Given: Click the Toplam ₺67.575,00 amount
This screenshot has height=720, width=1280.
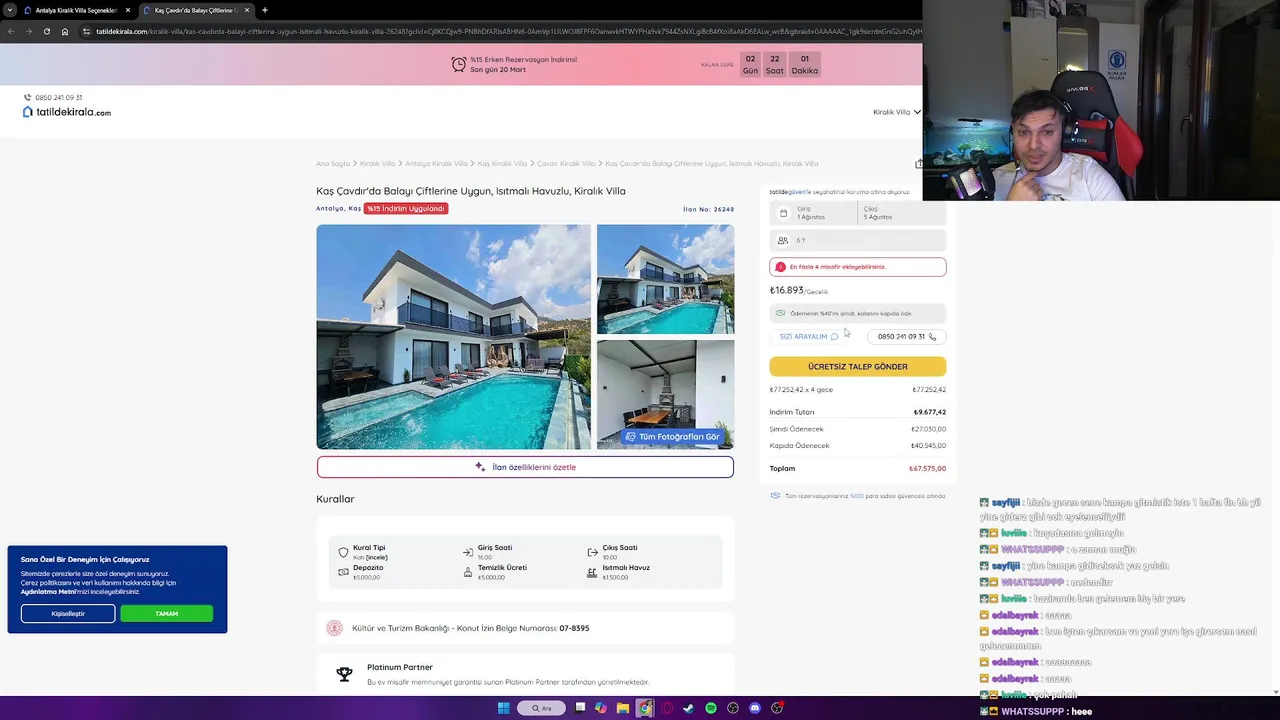Looking at the screenshot, I should [x=927, y=468].
